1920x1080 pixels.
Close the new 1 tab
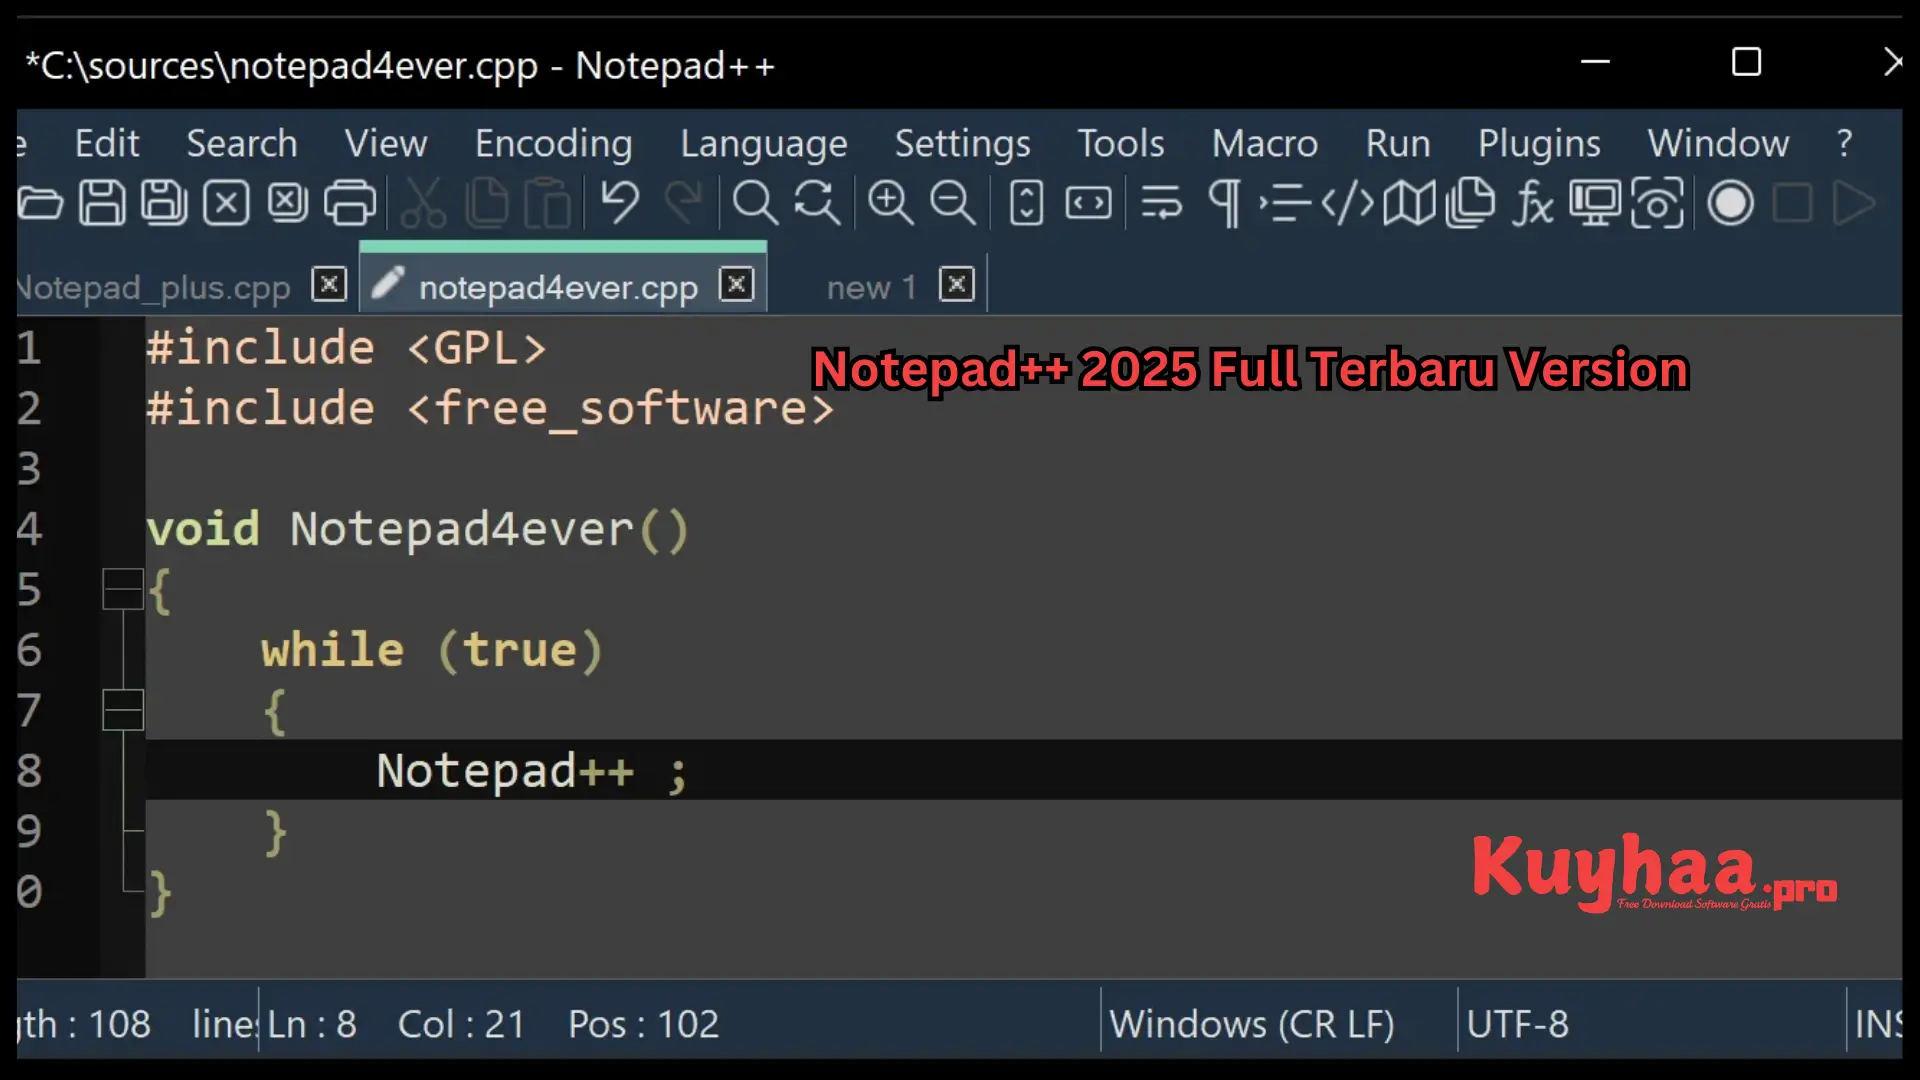tap(957, 284)
